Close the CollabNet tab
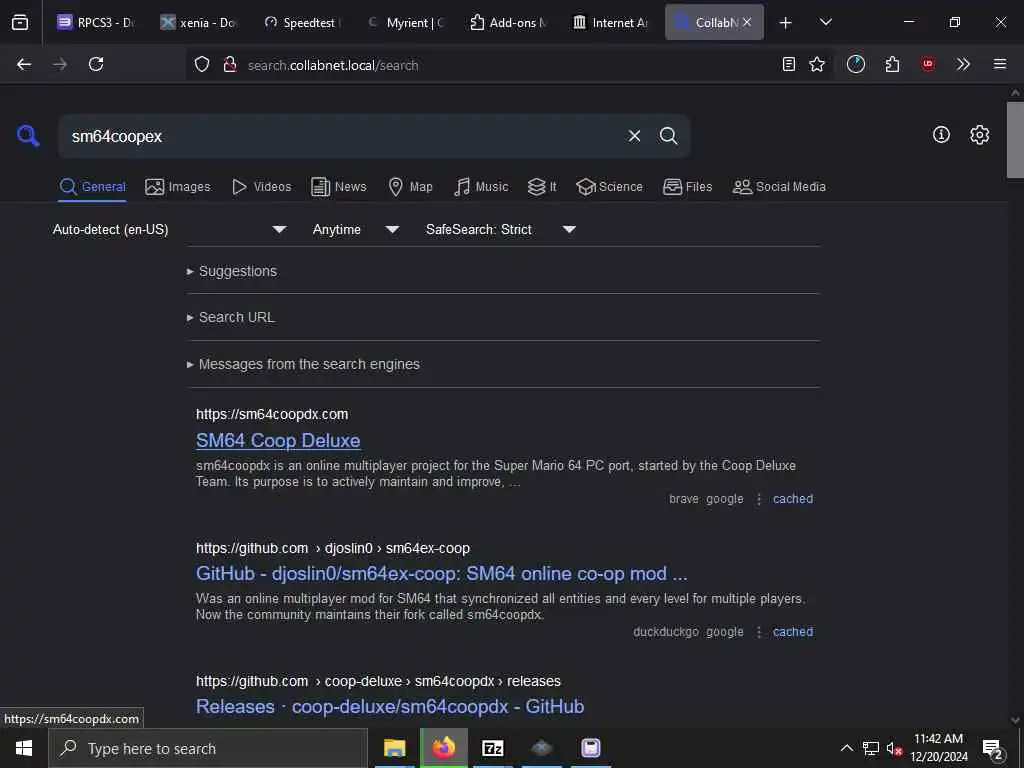Viewport: 1024px width, 768px height. tap(746, 22)
